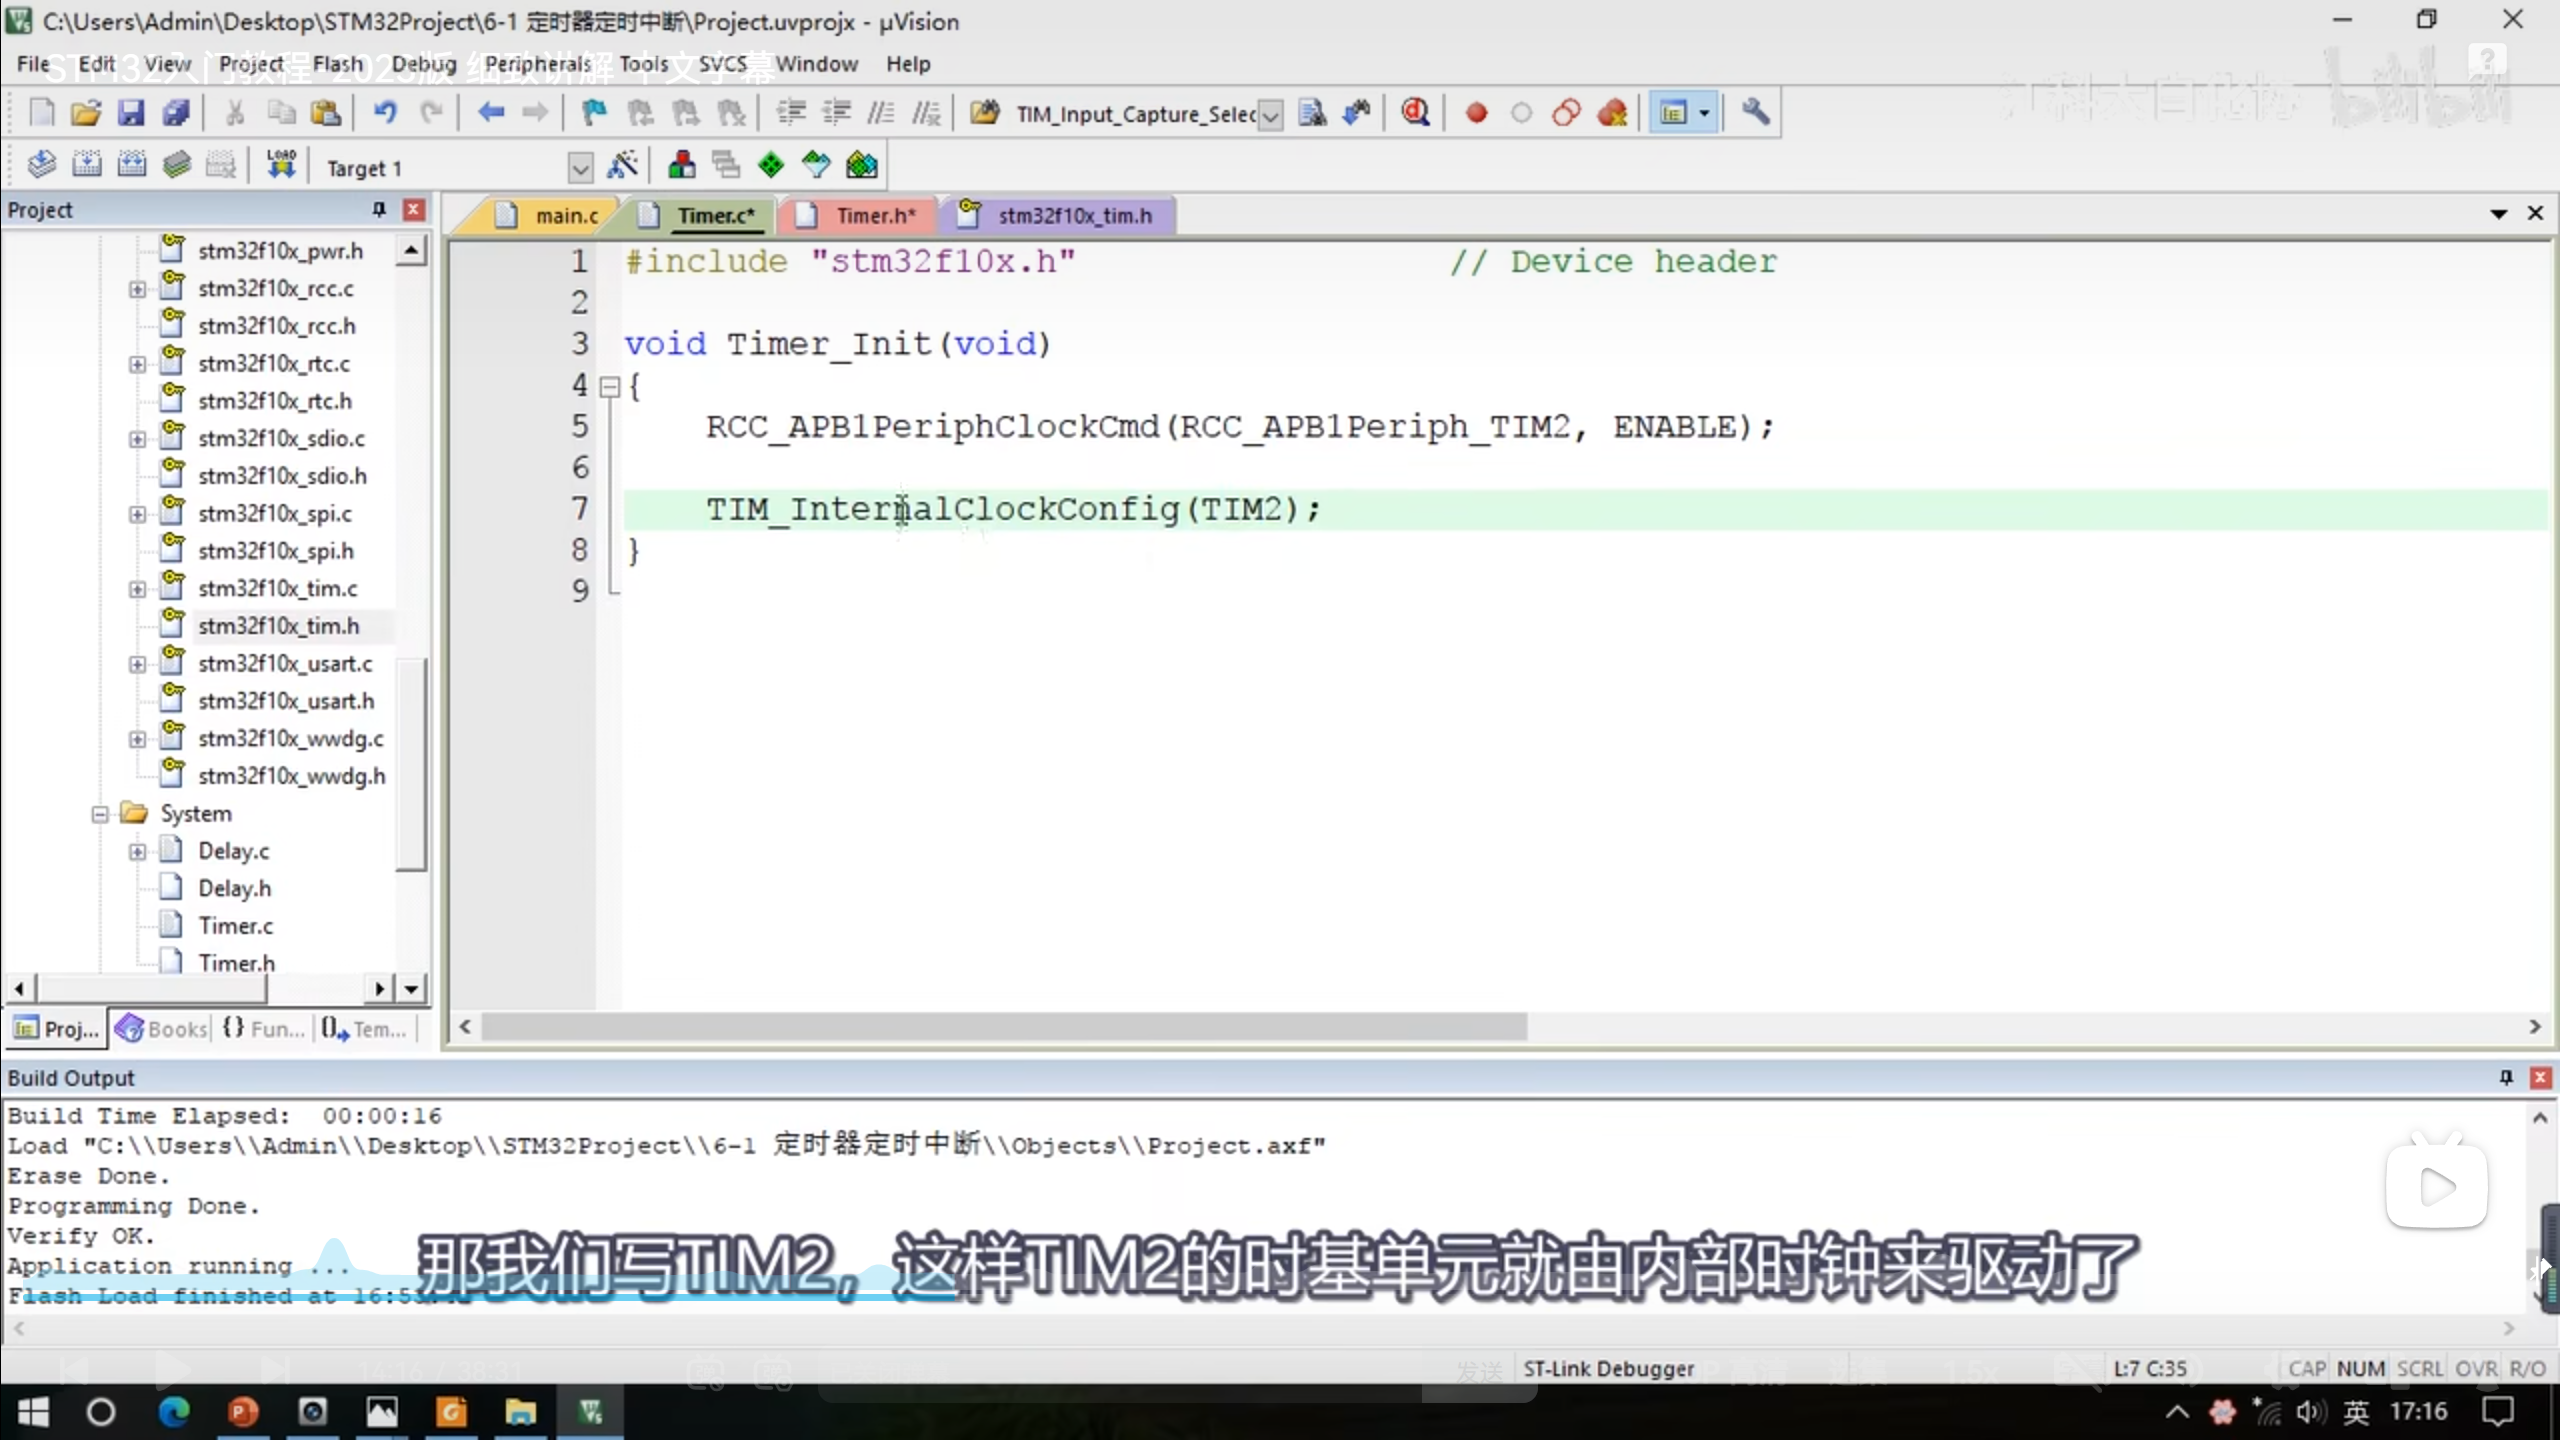This screenshot has height=1440, width=2560.
Task: Collapse the System folder in project tree
Action: [100, 814]
